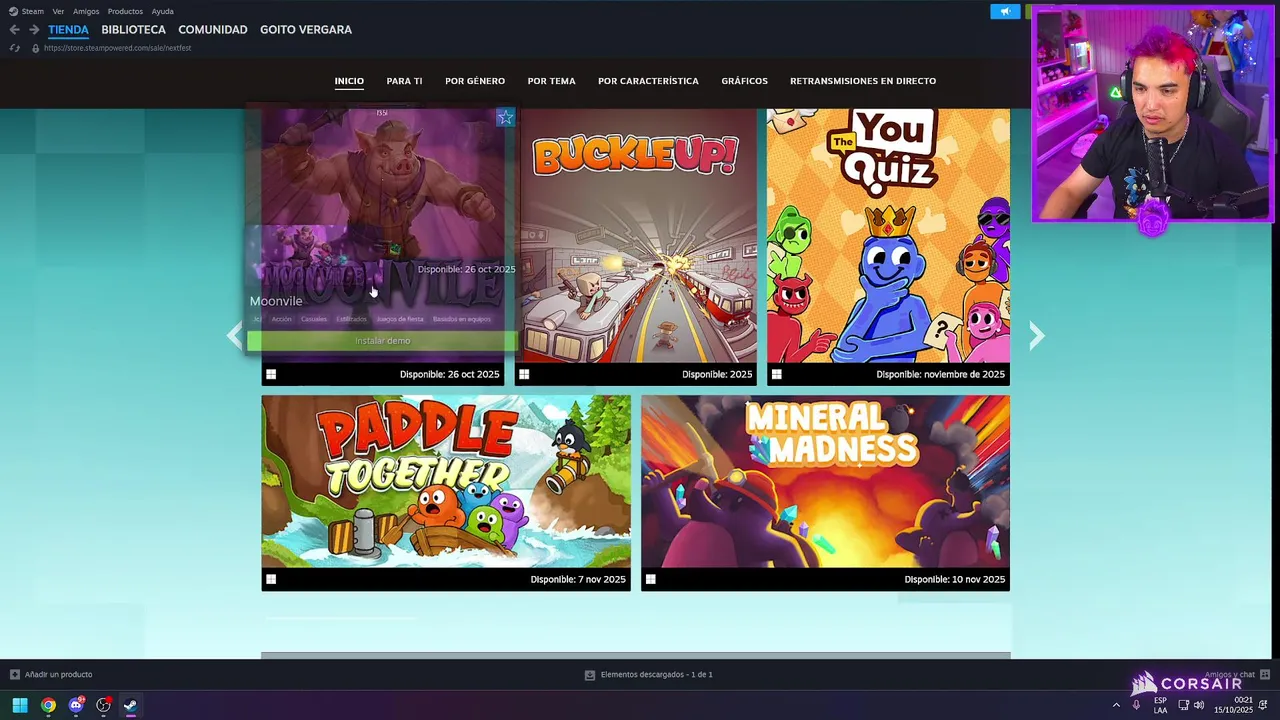Screen dimensions: 1280x720
Task: Open the Windows Start menu
Action: coord(20,705)
